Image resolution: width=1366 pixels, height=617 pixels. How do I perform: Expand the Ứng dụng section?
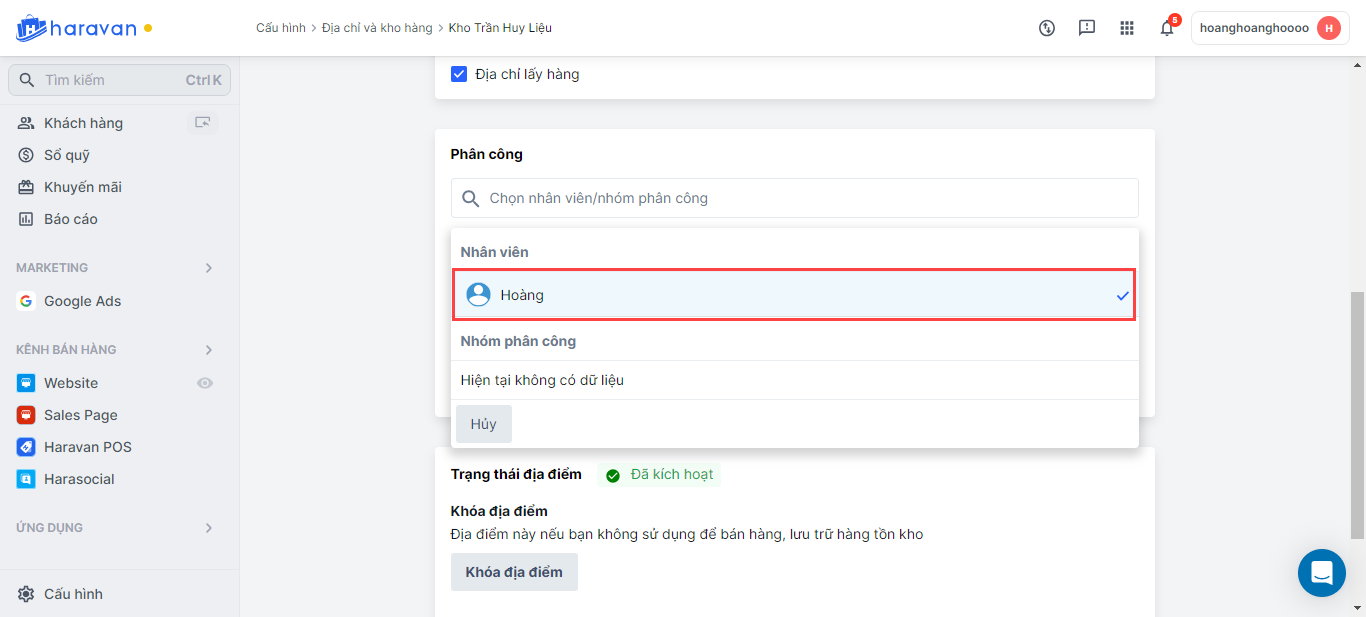209,528
